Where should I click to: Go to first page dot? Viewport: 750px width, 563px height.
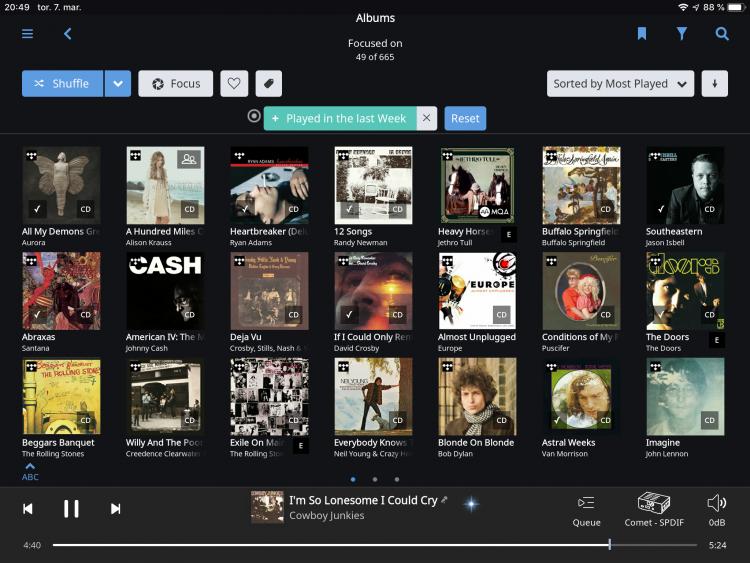(x=353, y=479)
